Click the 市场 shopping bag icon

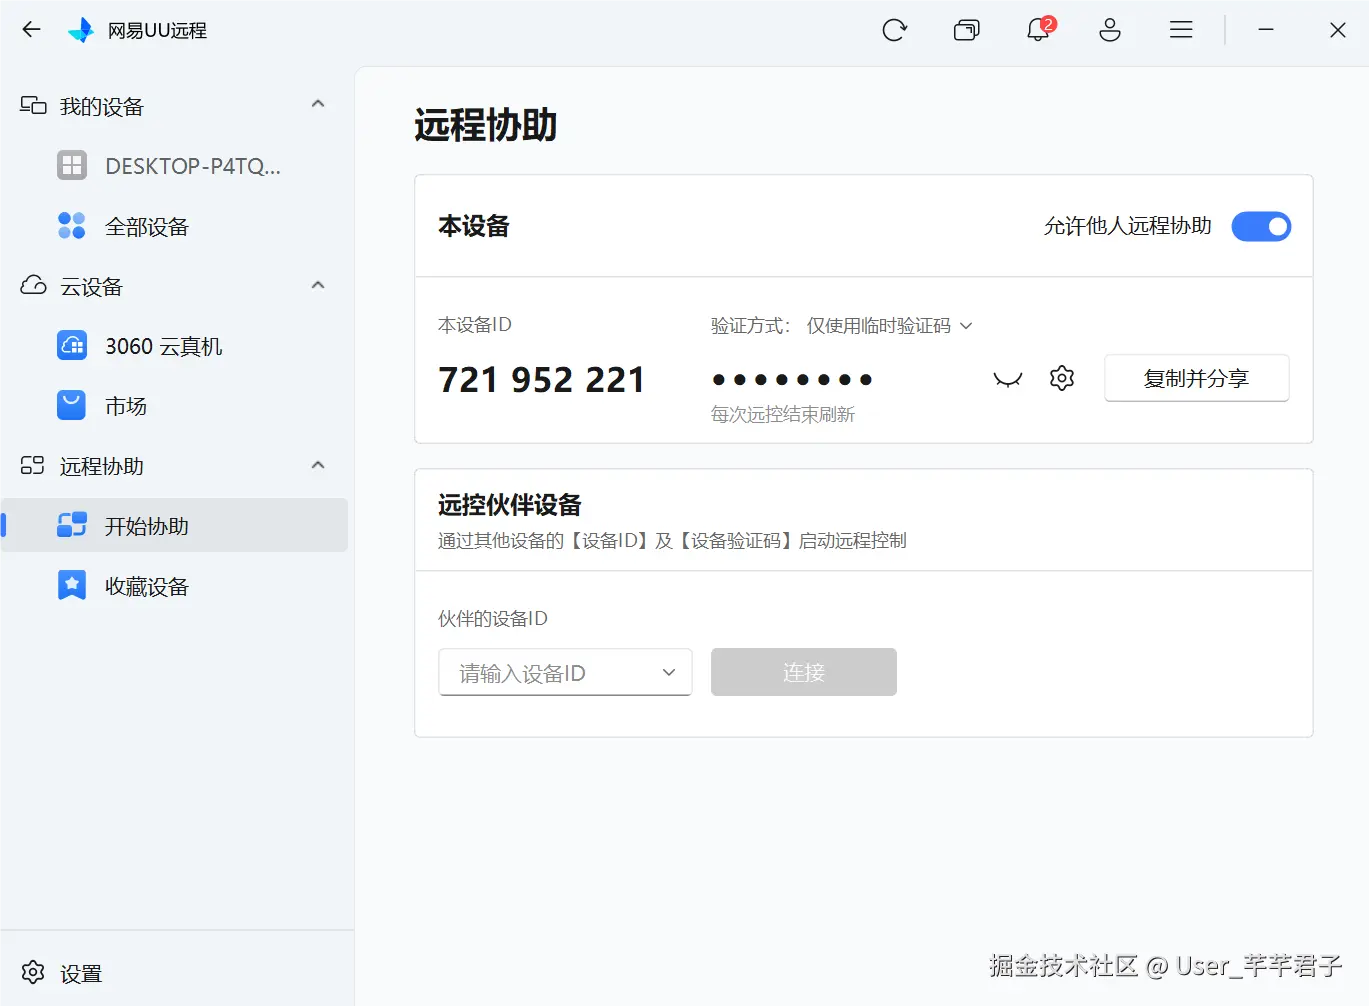coord(72,405)
